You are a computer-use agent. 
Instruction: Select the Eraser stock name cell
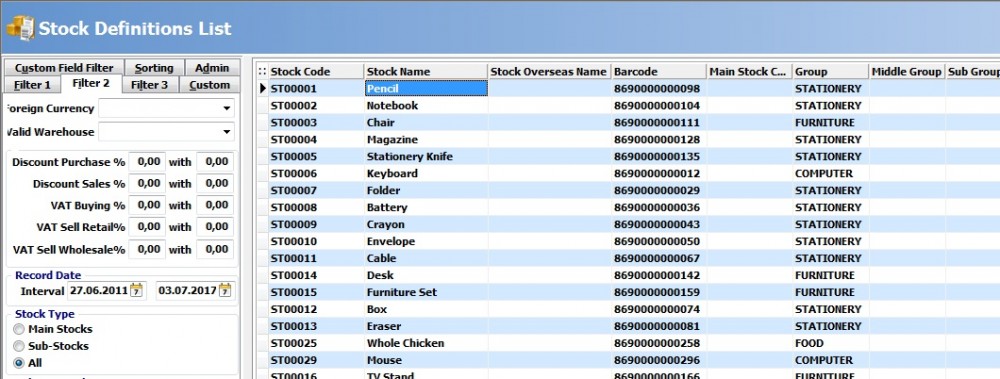[426, 326]
